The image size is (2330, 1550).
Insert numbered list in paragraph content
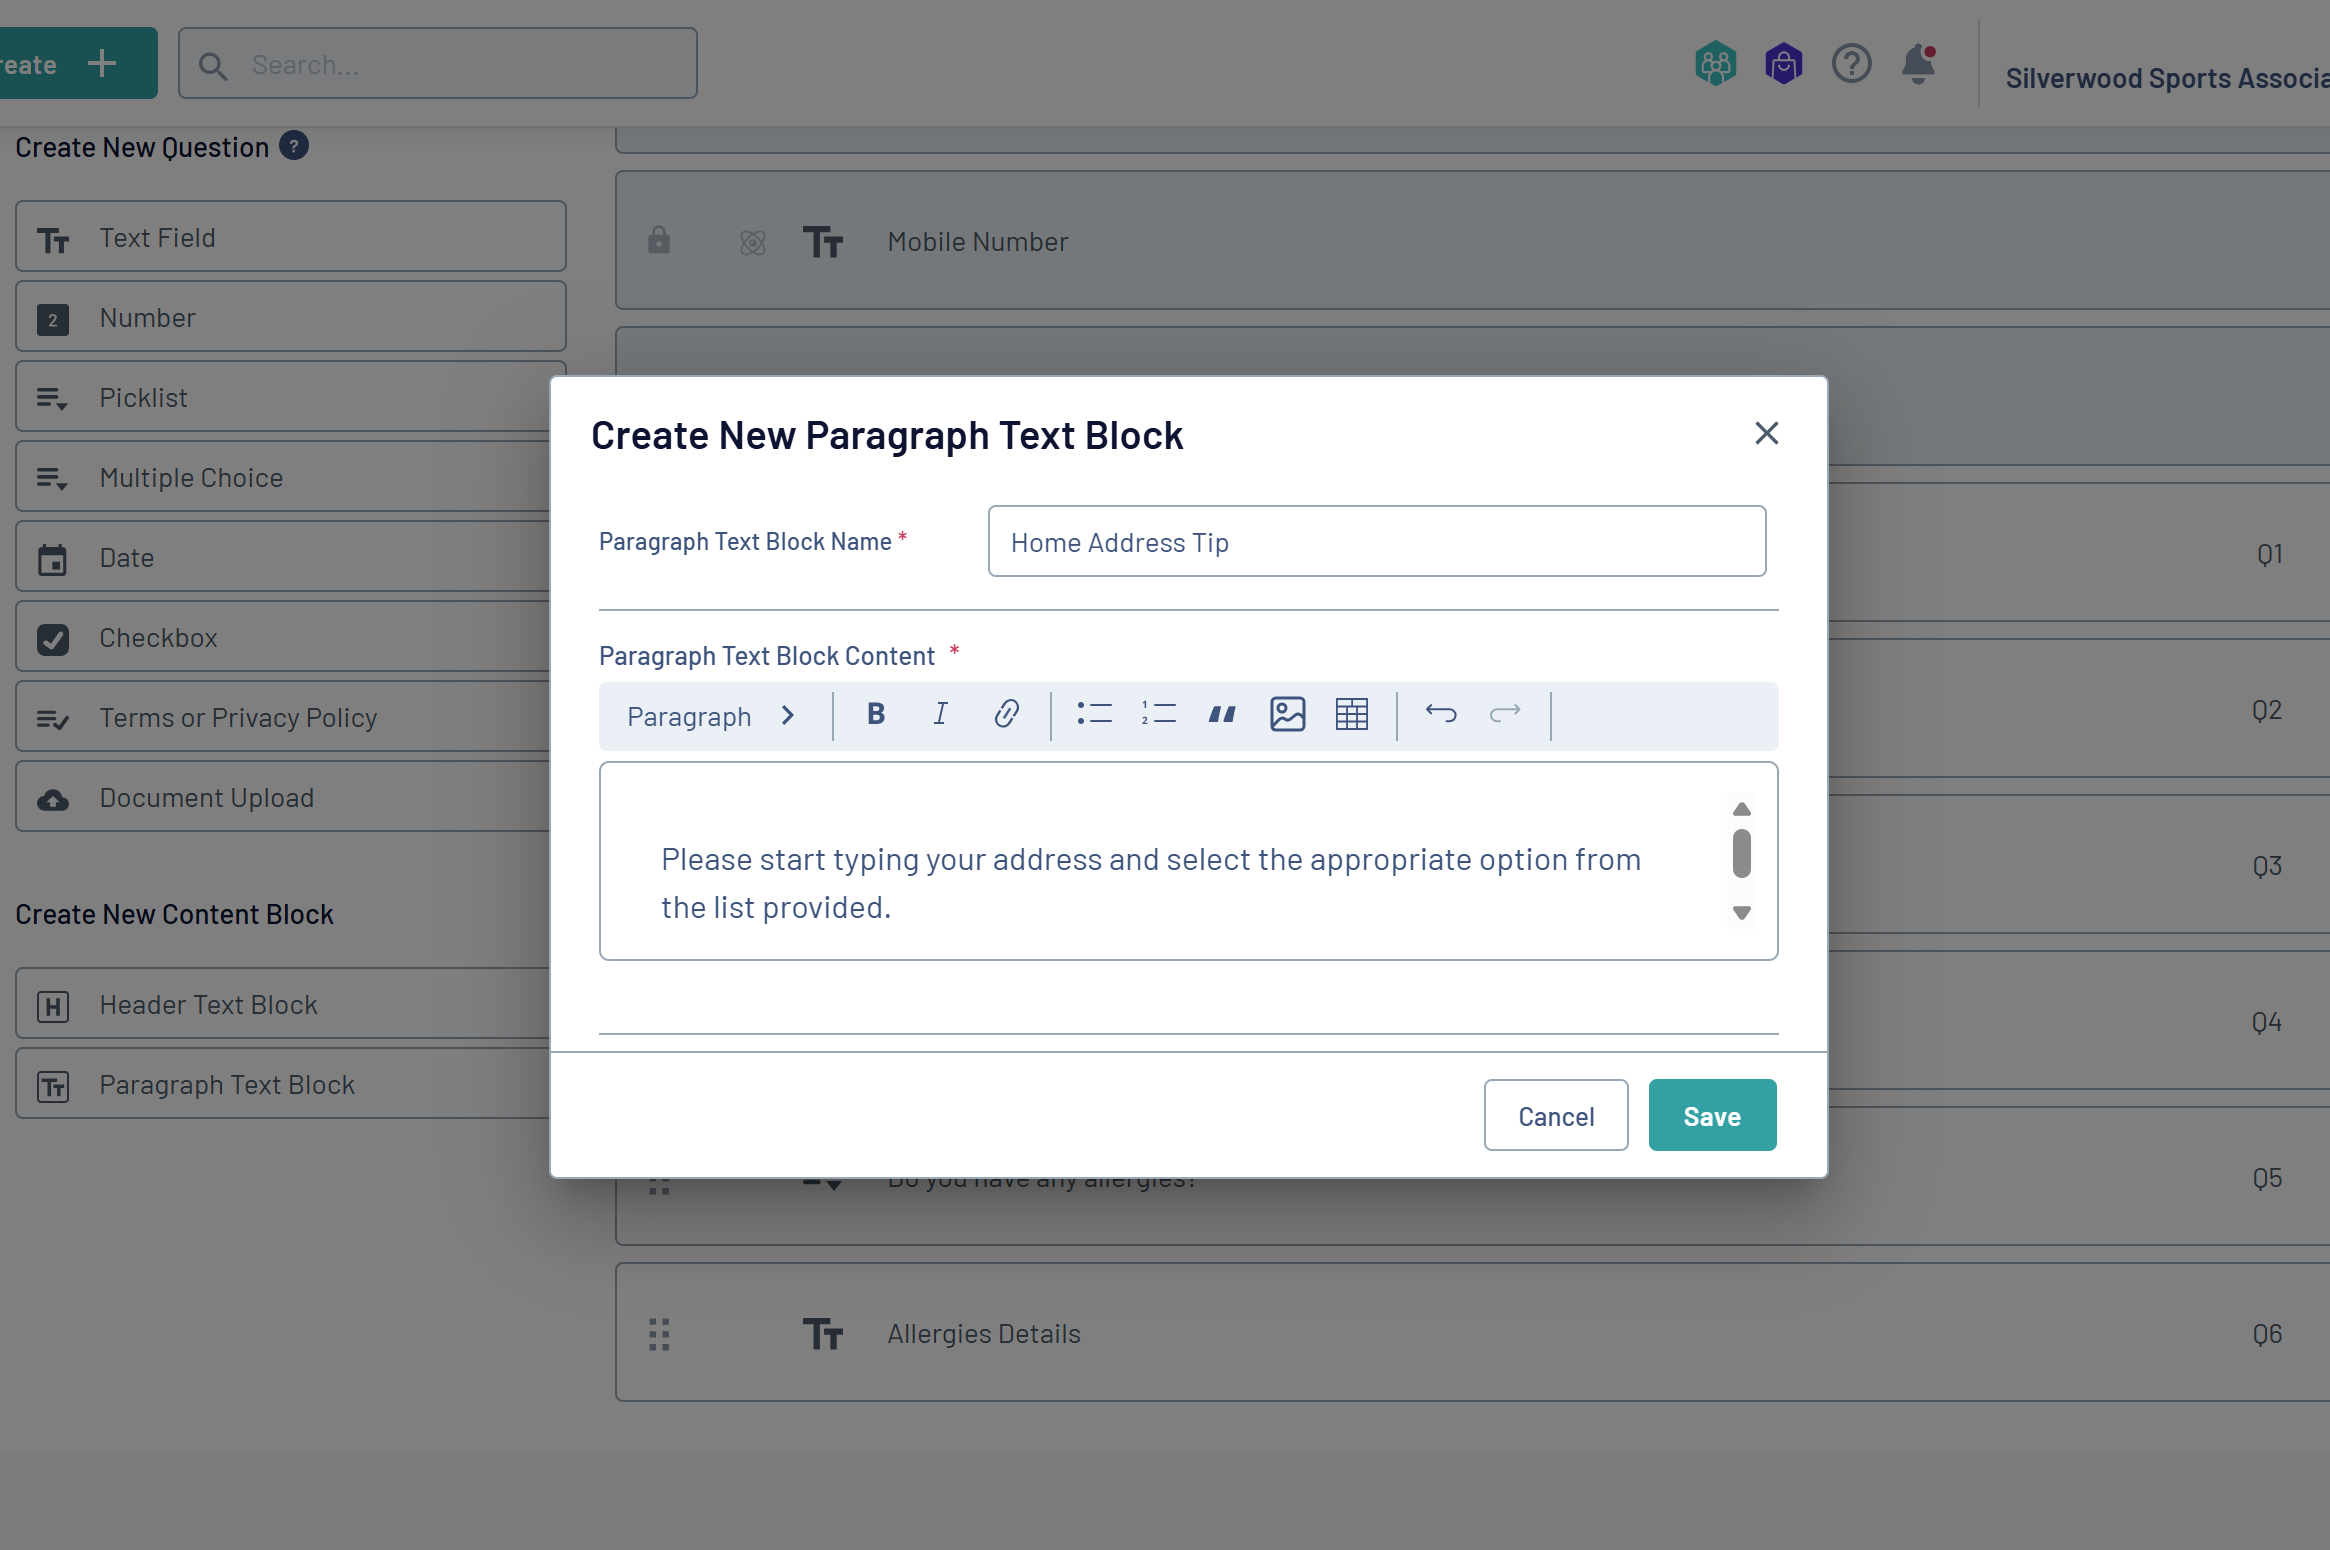(1158, 714)
